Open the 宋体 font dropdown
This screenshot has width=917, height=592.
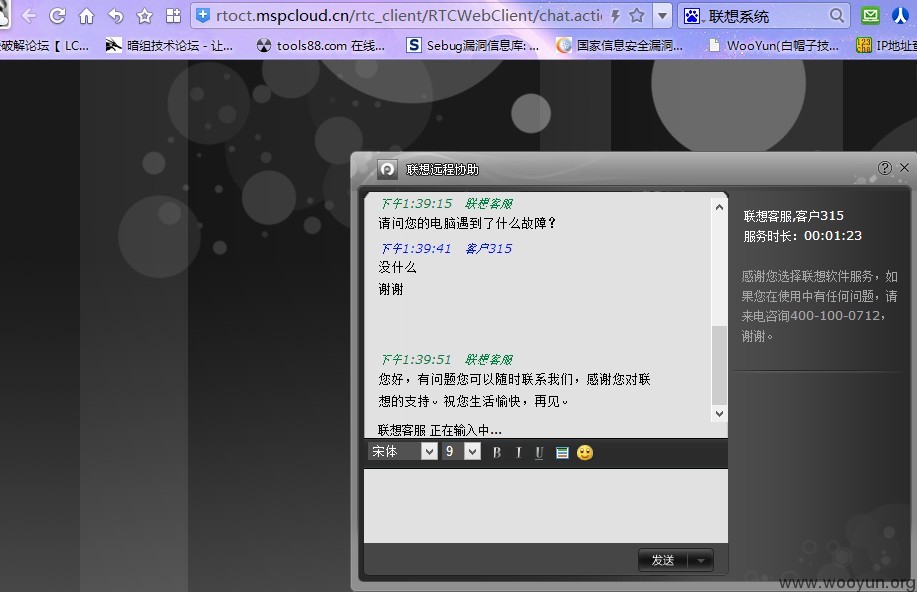(429, 452)
